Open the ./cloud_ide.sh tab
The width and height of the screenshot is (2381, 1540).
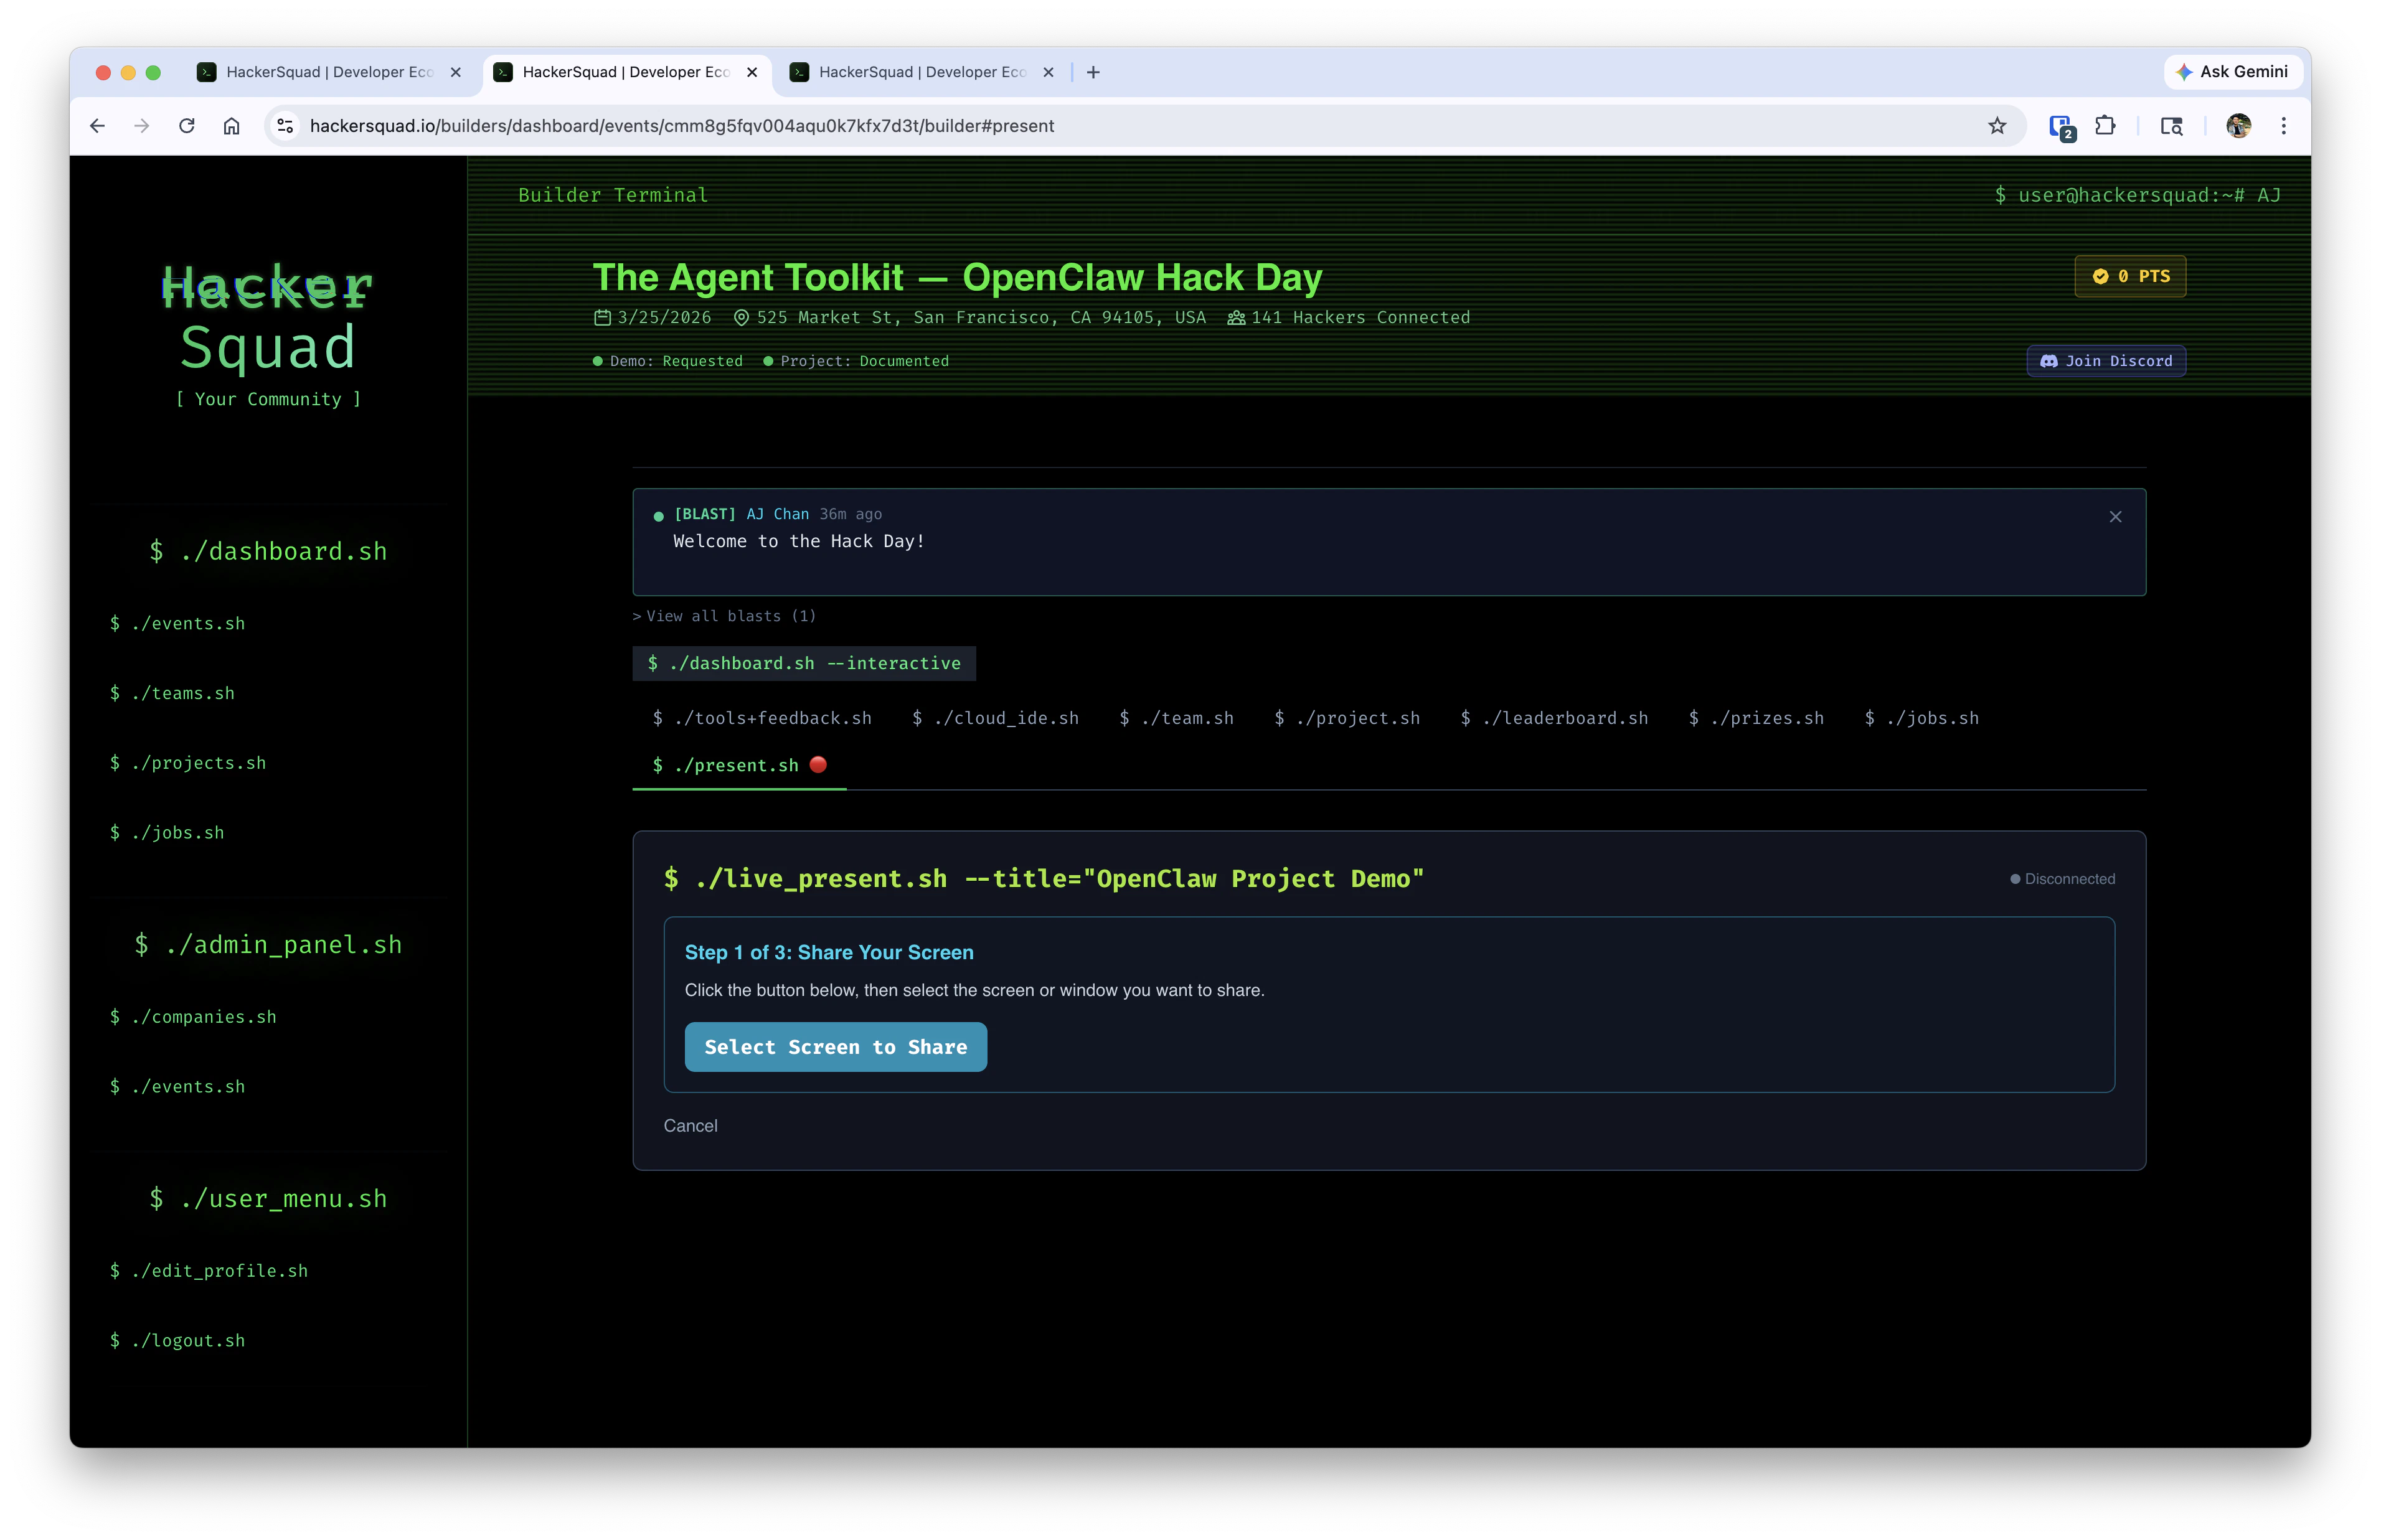995,718
